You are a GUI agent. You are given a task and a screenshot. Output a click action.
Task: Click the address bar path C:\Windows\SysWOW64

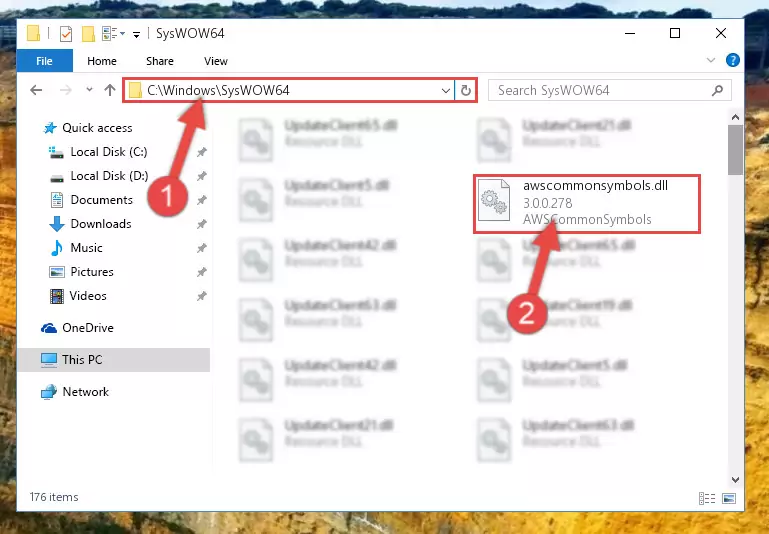click(x=218, y=90)
